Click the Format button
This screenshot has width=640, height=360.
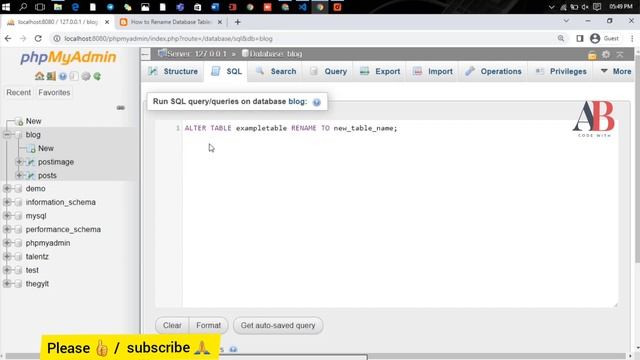[x=208, y=325]
